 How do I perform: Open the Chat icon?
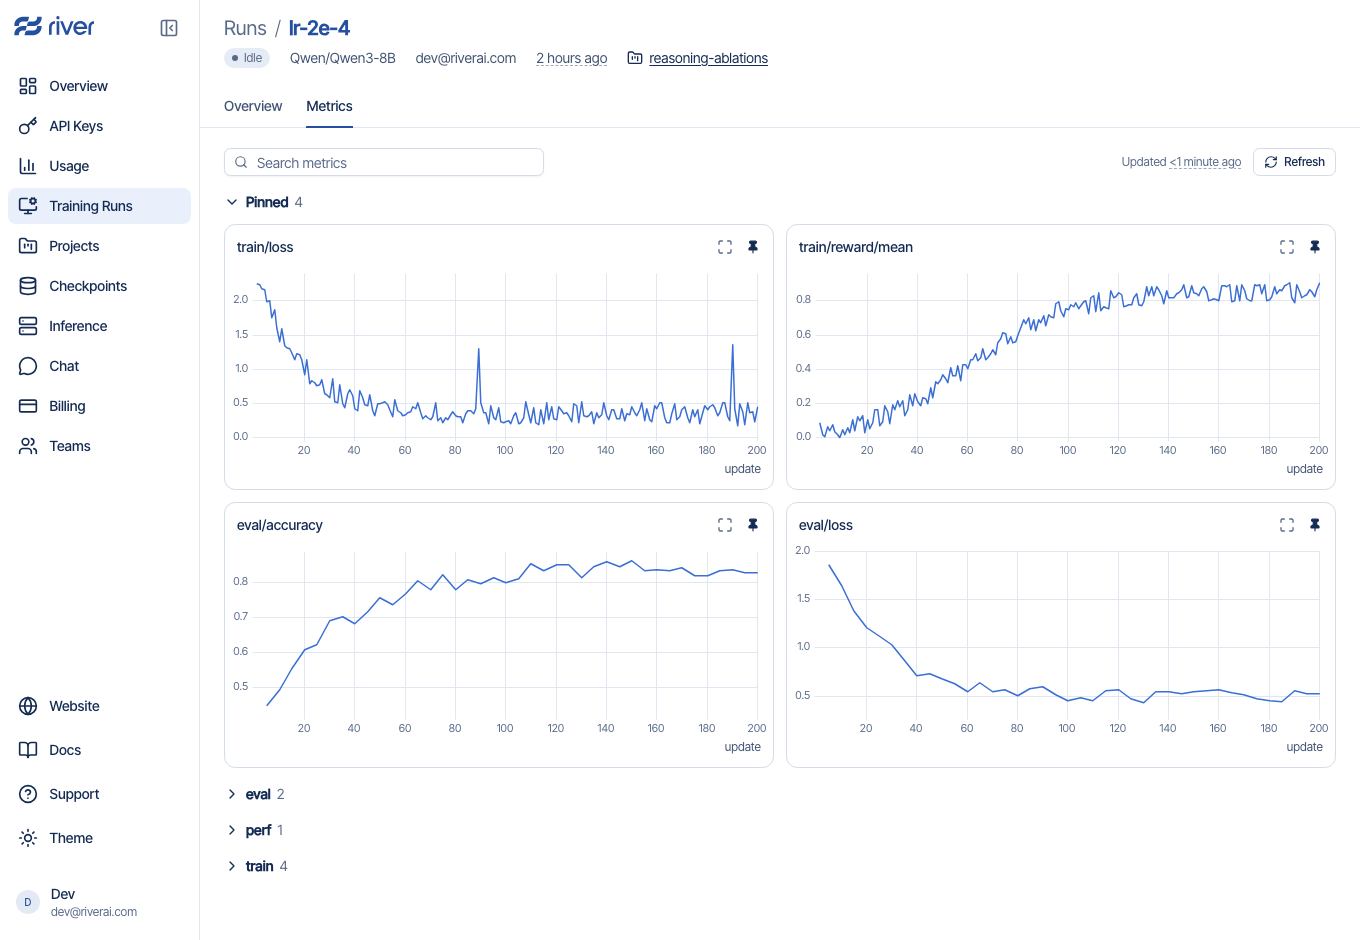click(28, 366)
